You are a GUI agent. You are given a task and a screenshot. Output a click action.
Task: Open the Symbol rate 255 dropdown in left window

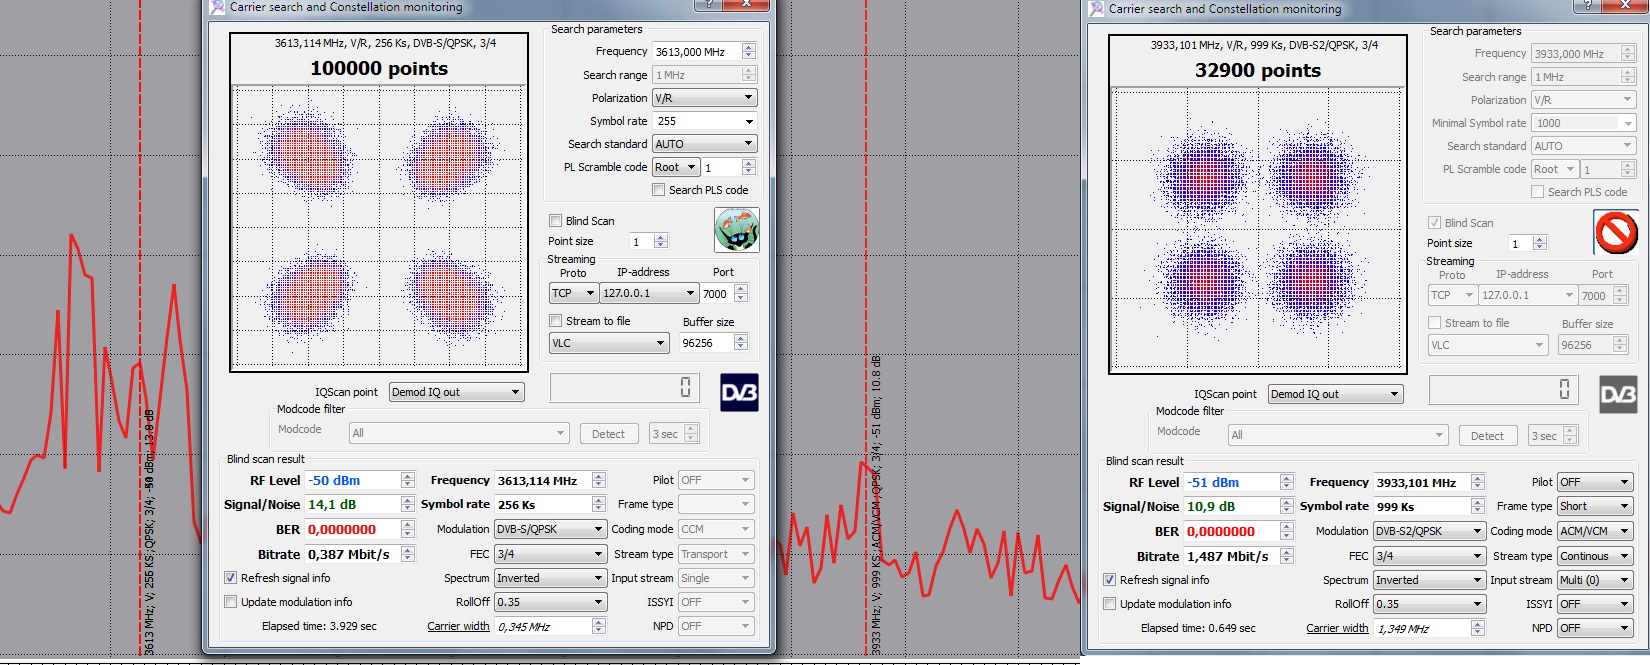point(705,121)
